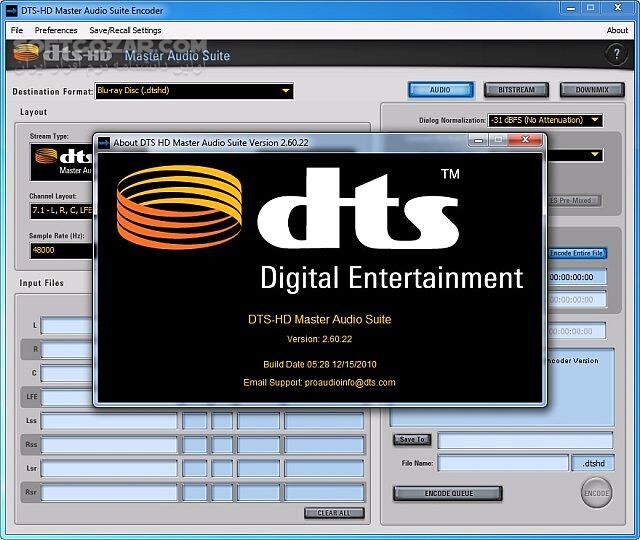Click the C channel input file field
640x540 pixels.
click(67, 373)
